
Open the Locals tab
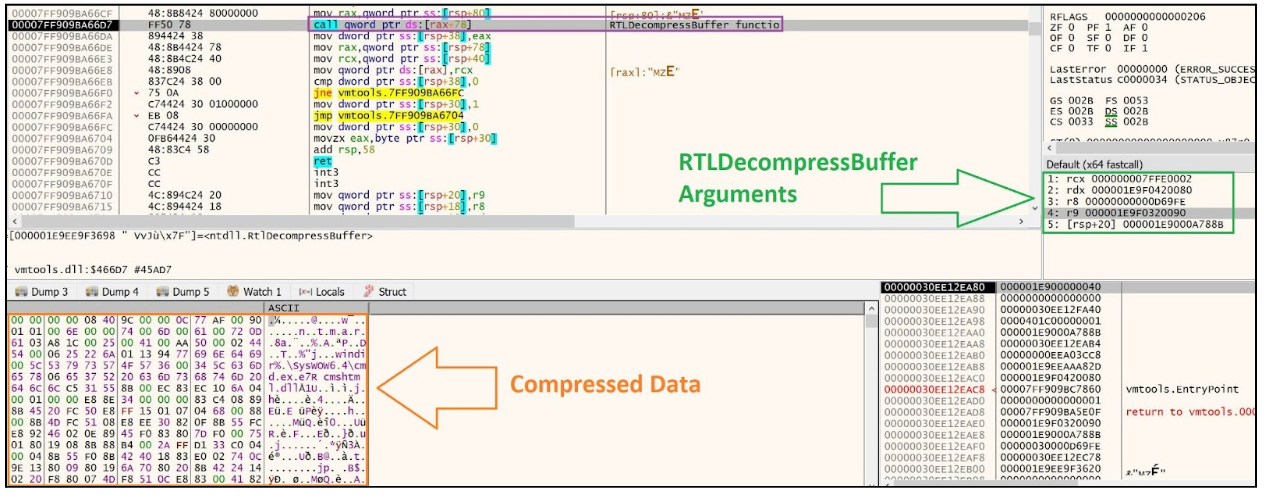pos(316,292)
